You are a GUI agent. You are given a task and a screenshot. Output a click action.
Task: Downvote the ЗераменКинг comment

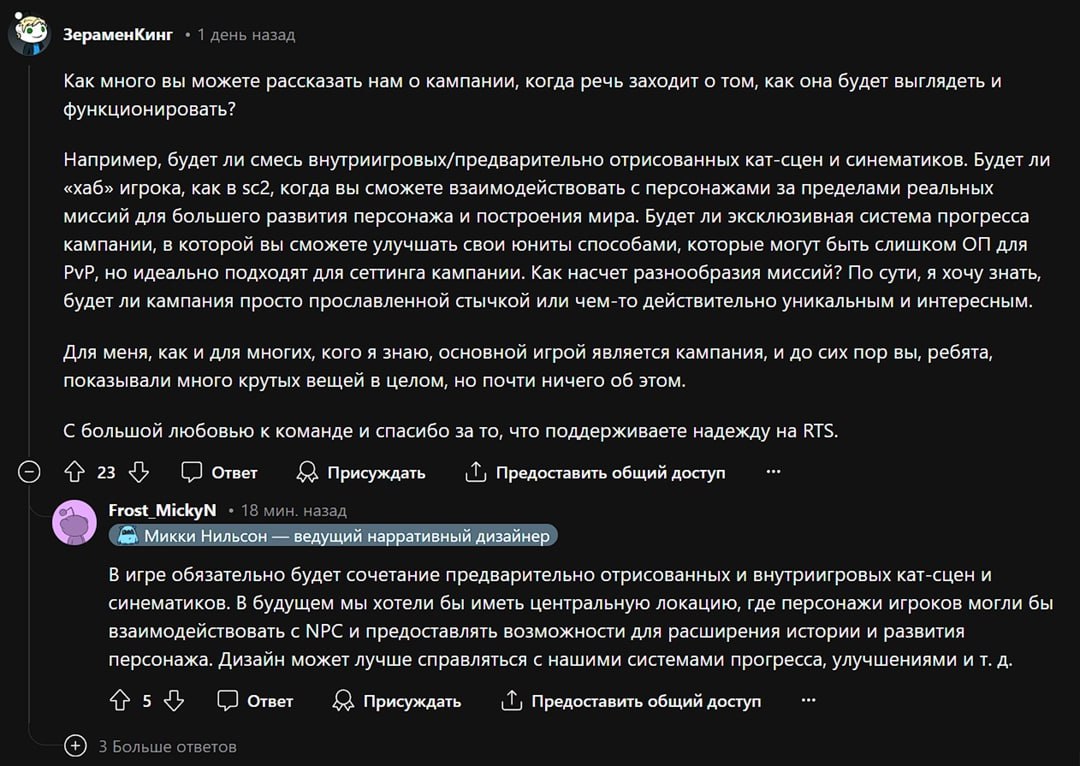click(138, 472)
